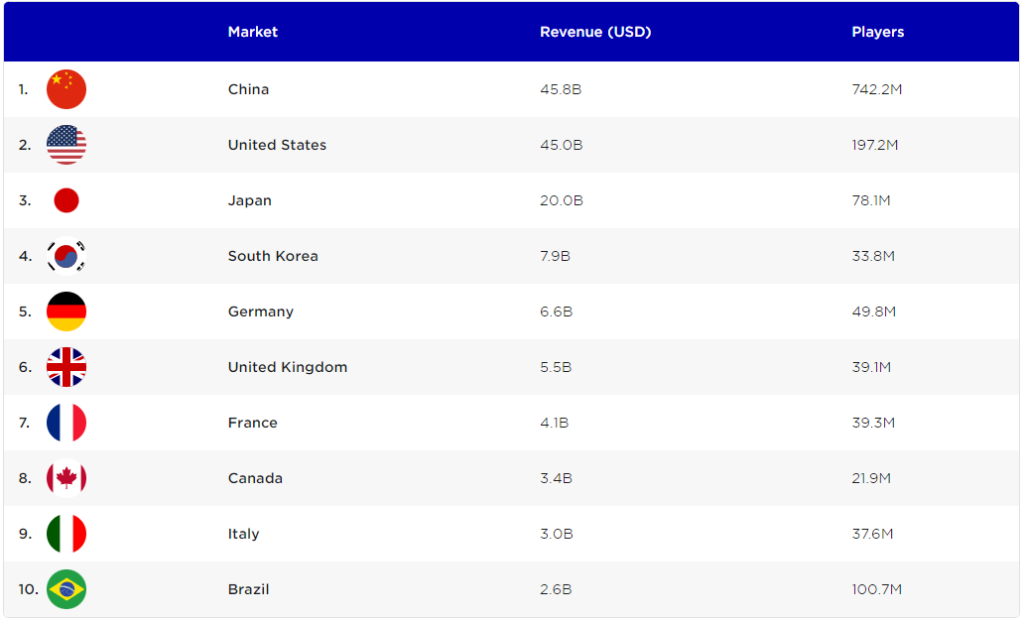Click the Market column header
Image resolution: width=1024 pixels, height=620 pixels.
(253, 32)
